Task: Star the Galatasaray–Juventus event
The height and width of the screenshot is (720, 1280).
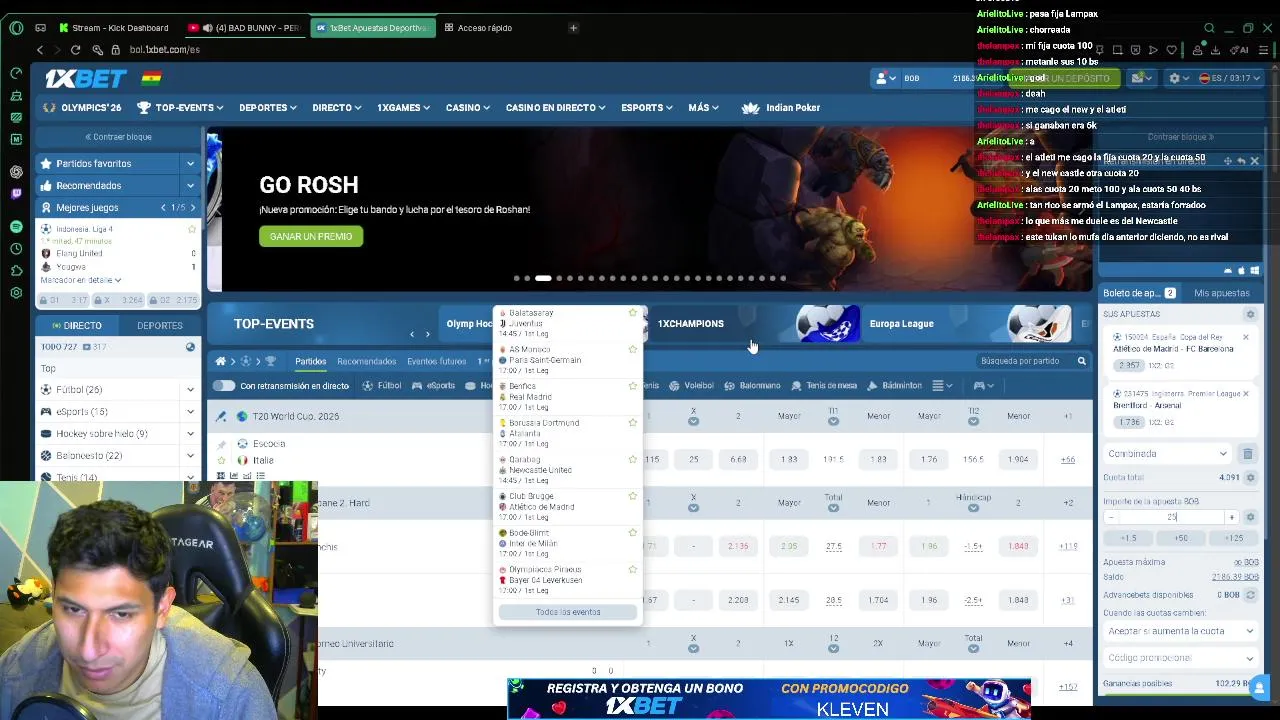Action: point(632,313)
